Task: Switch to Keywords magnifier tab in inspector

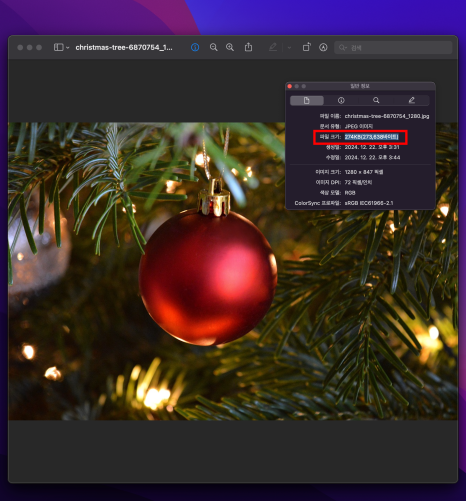Action: 376,100
